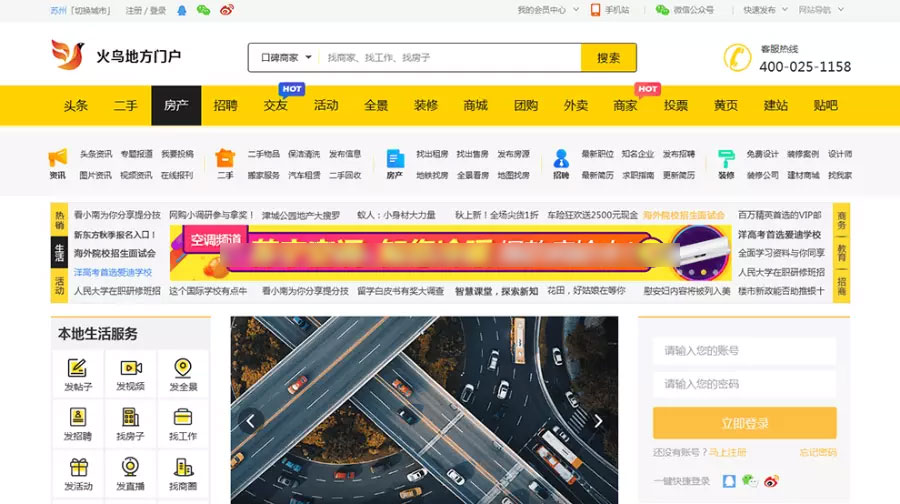
Task: Click 切换城市 to switch city
Action: (91, 10)
